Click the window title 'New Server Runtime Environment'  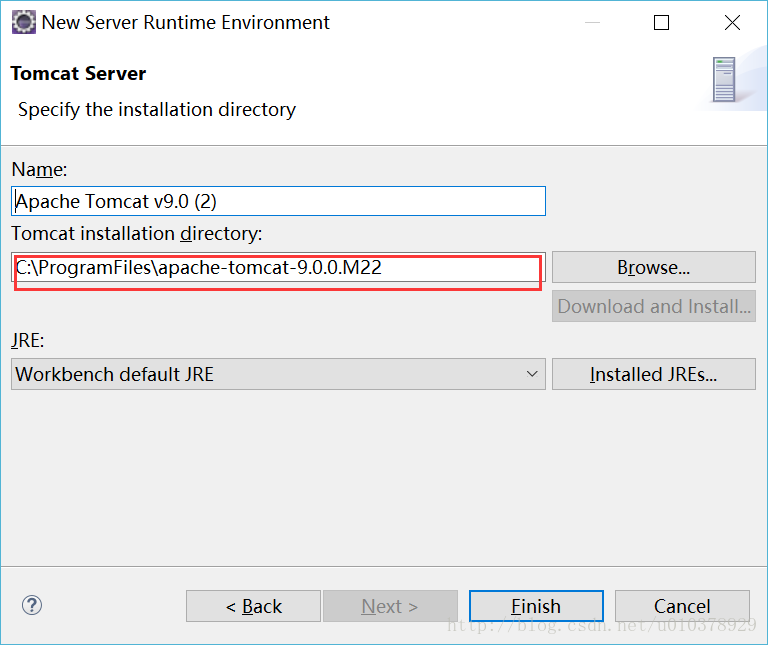(186, 23)
